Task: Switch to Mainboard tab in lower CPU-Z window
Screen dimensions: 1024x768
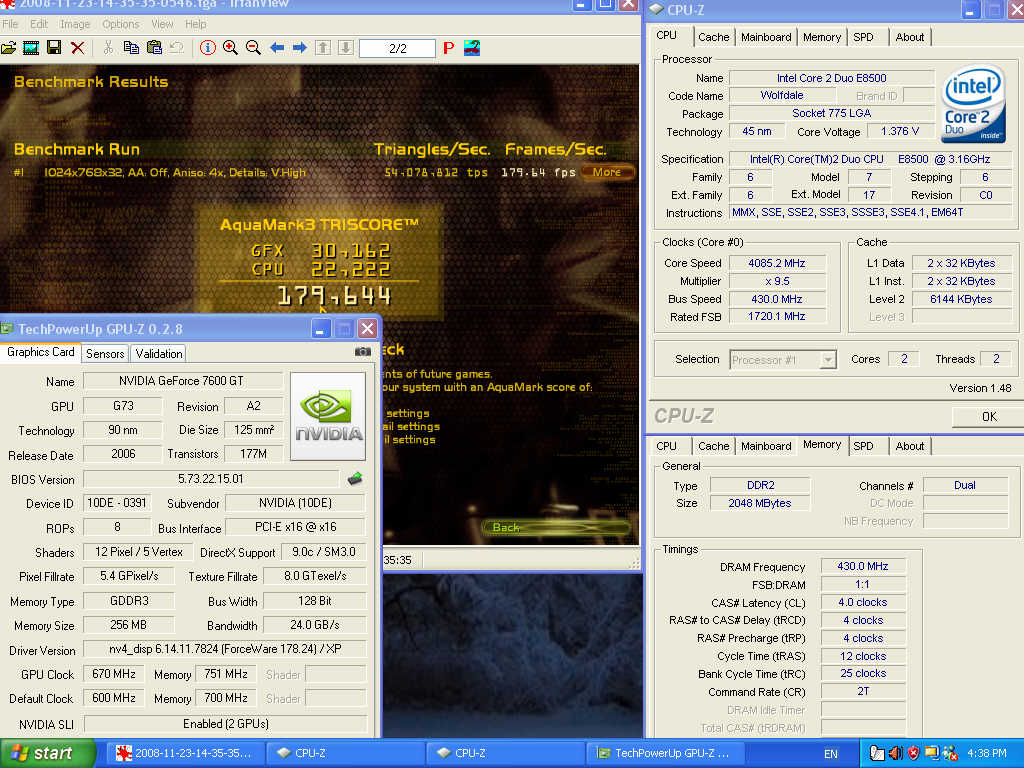Action: (x=766, y=446)
